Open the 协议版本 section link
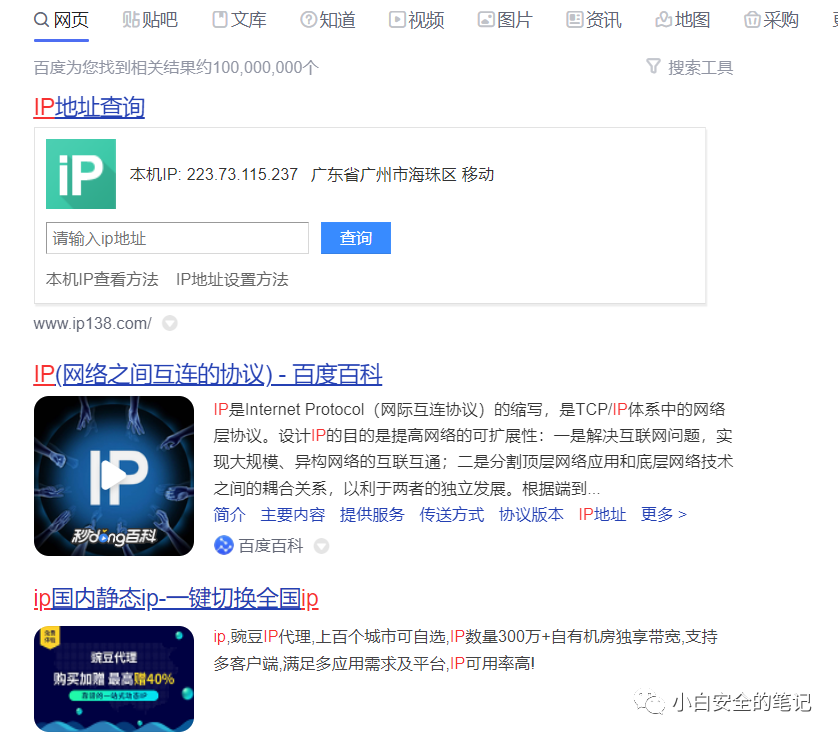Screen dimensions: 838x738 click(x=531, y=515)
